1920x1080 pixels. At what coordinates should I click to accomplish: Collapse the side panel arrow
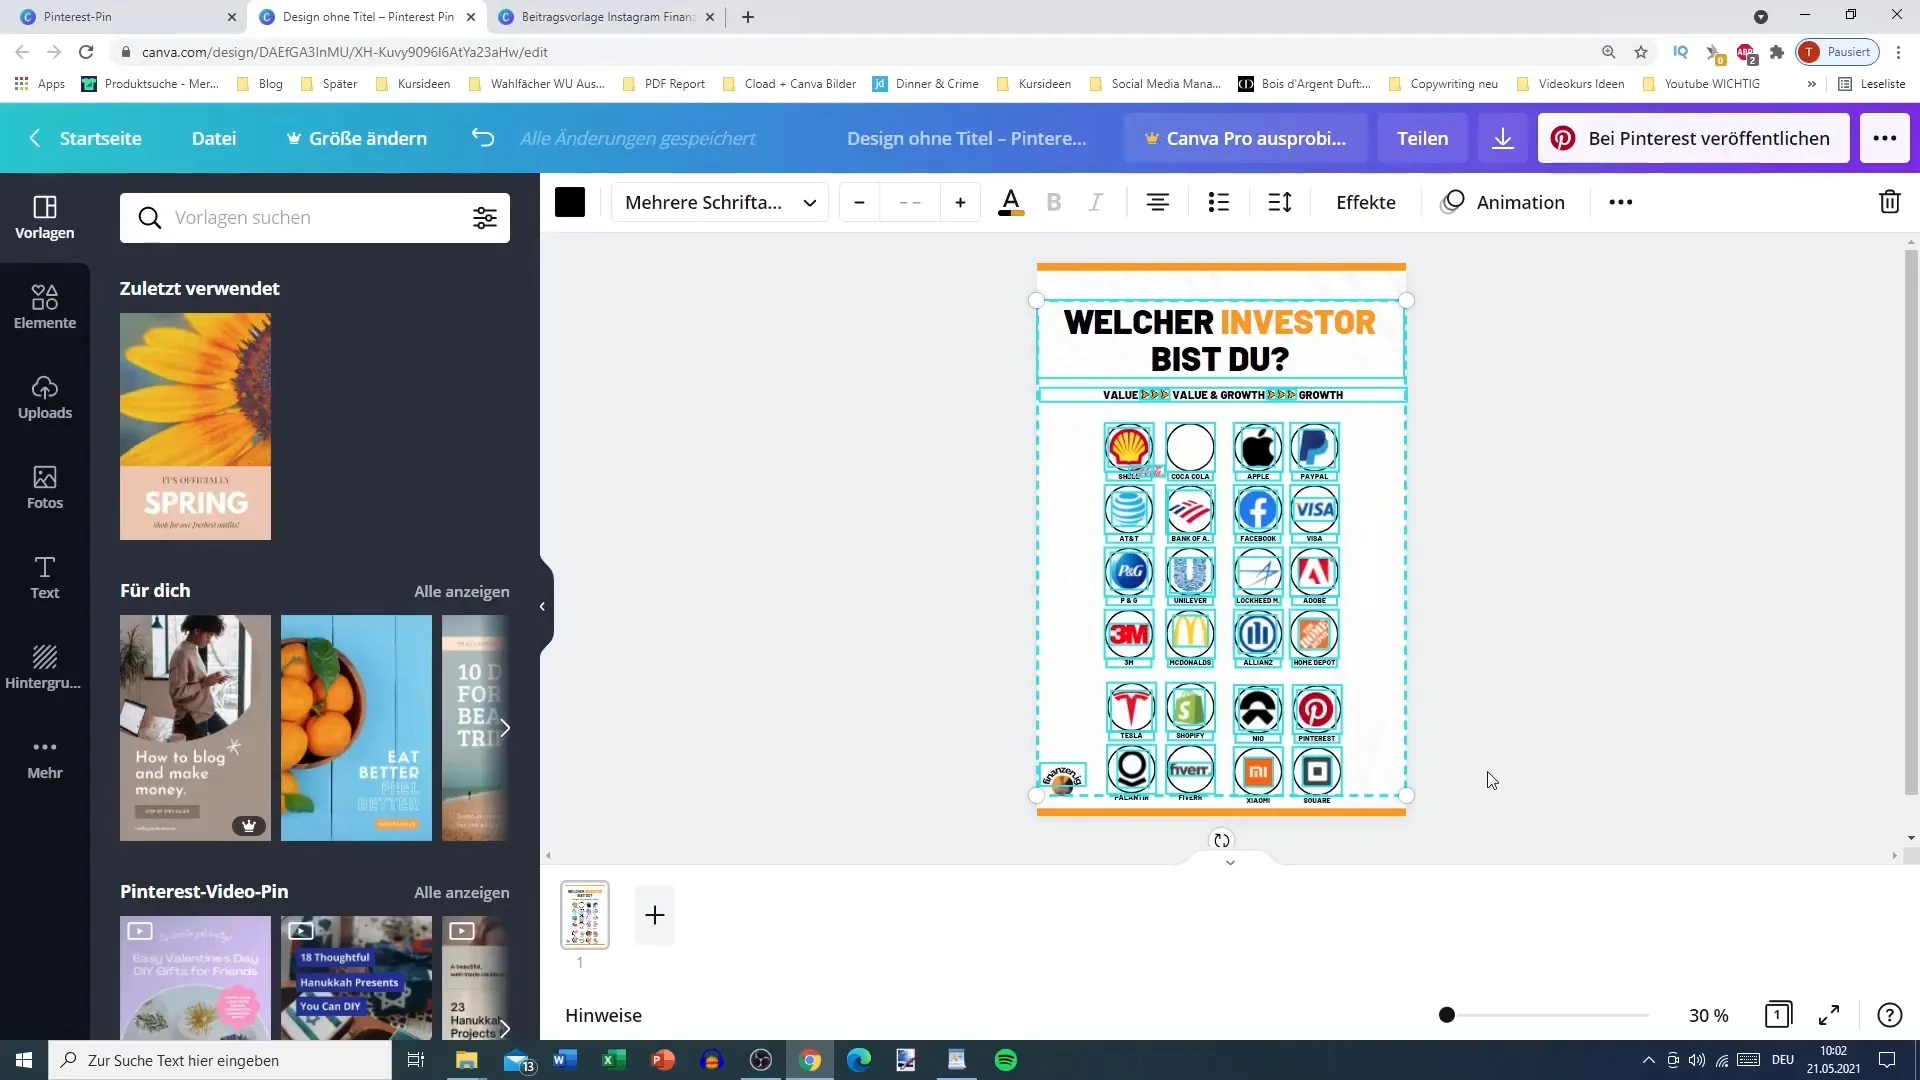542,606
